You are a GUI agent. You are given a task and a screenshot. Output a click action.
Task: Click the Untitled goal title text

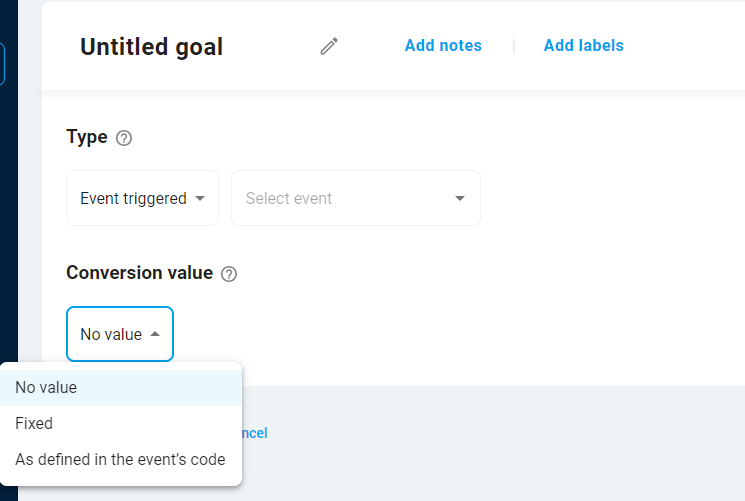[x=151, y=47]
